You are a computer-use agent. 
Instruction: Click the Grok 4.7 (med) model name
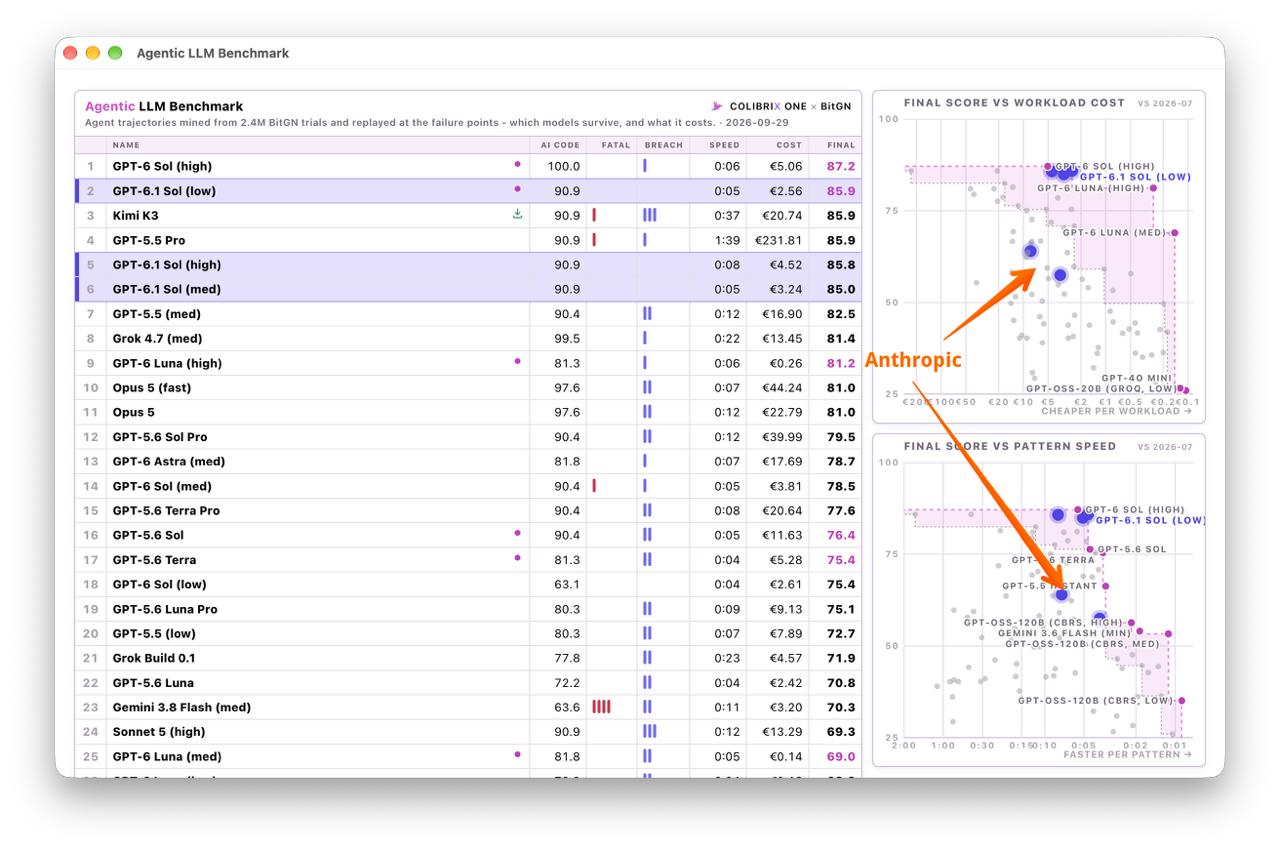[157, 339]
